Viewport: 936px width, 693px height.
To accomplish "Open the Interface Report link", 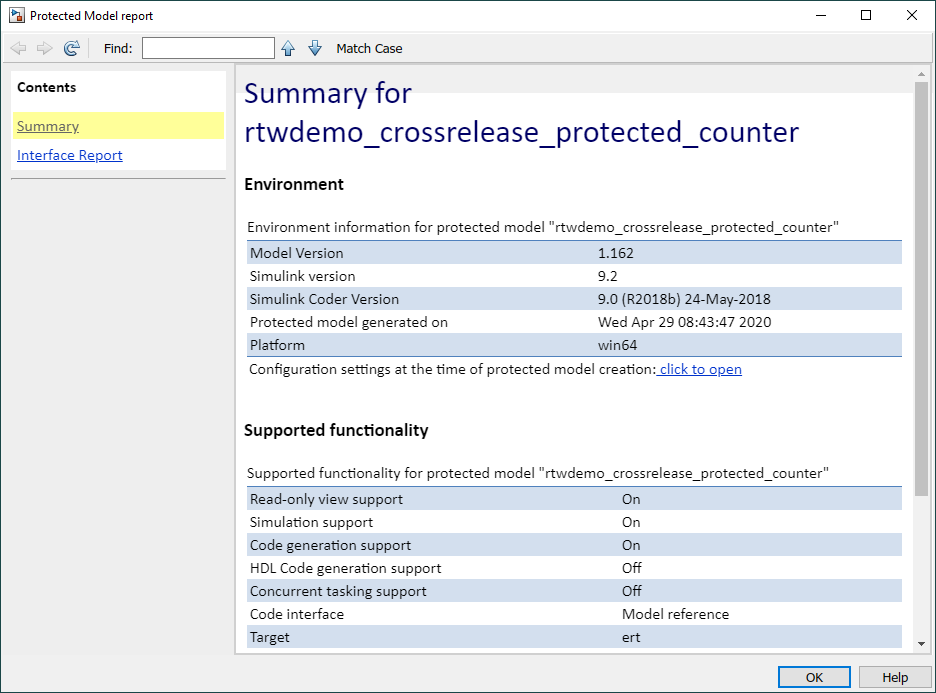I will (x=70, y=155).
